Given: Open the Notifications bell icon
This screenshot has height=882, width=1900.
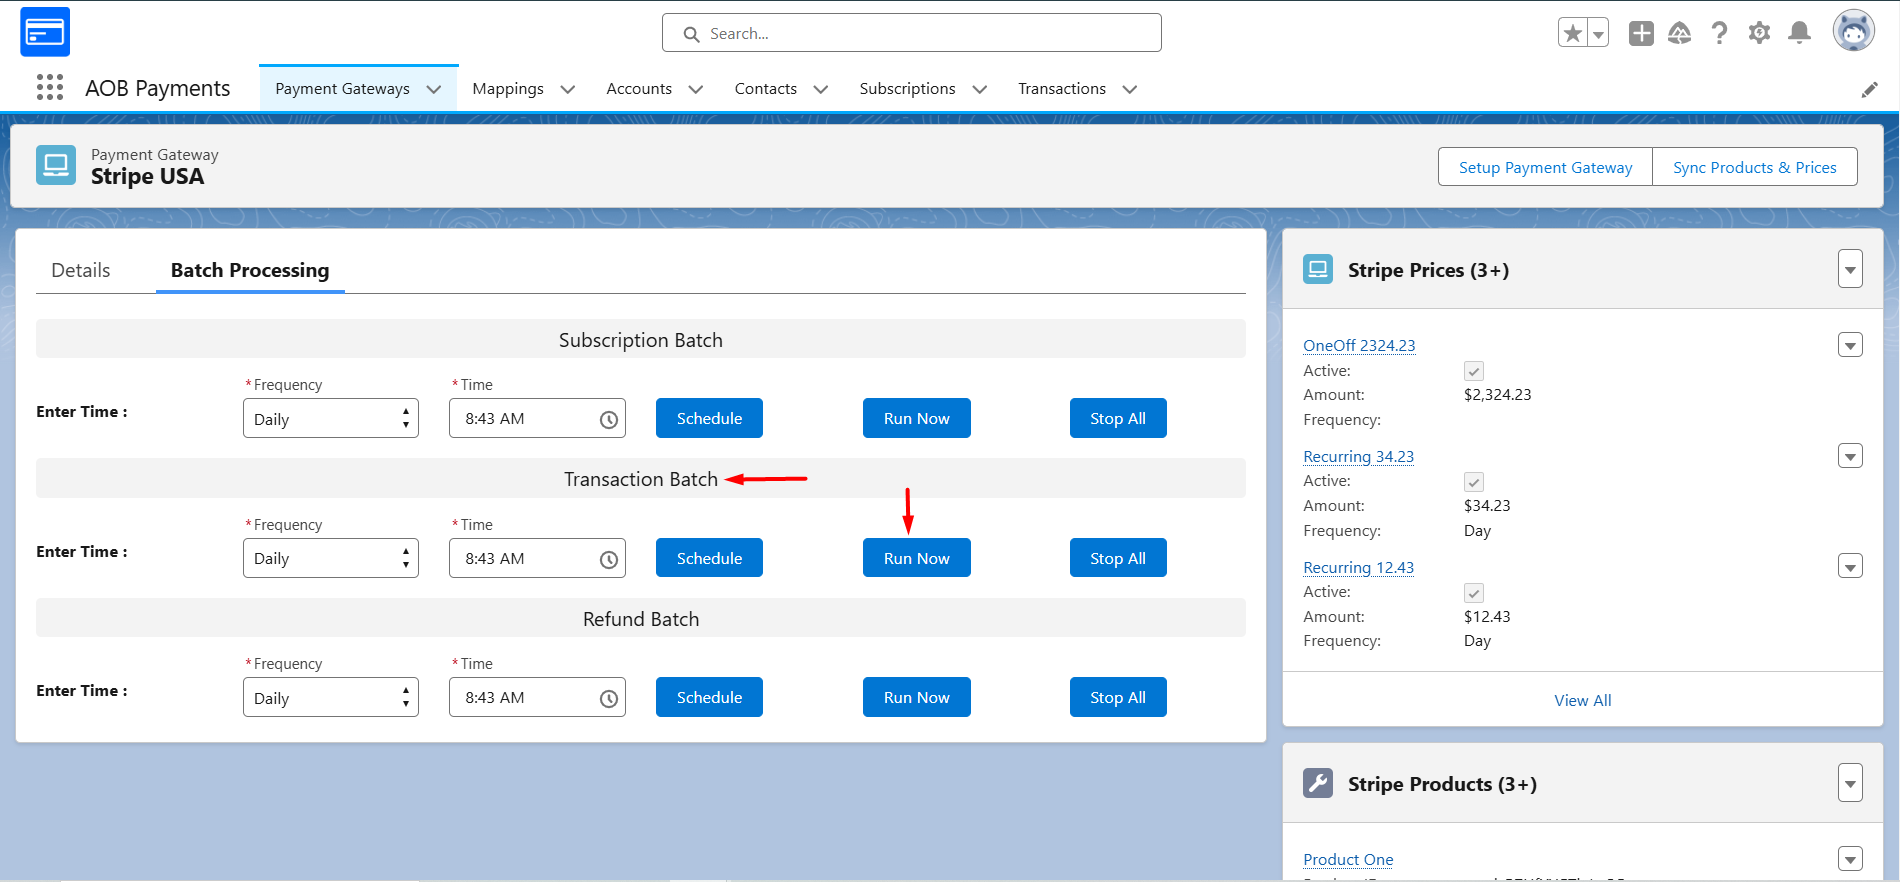Looking at the screenshot, I should pos(1799,33).
